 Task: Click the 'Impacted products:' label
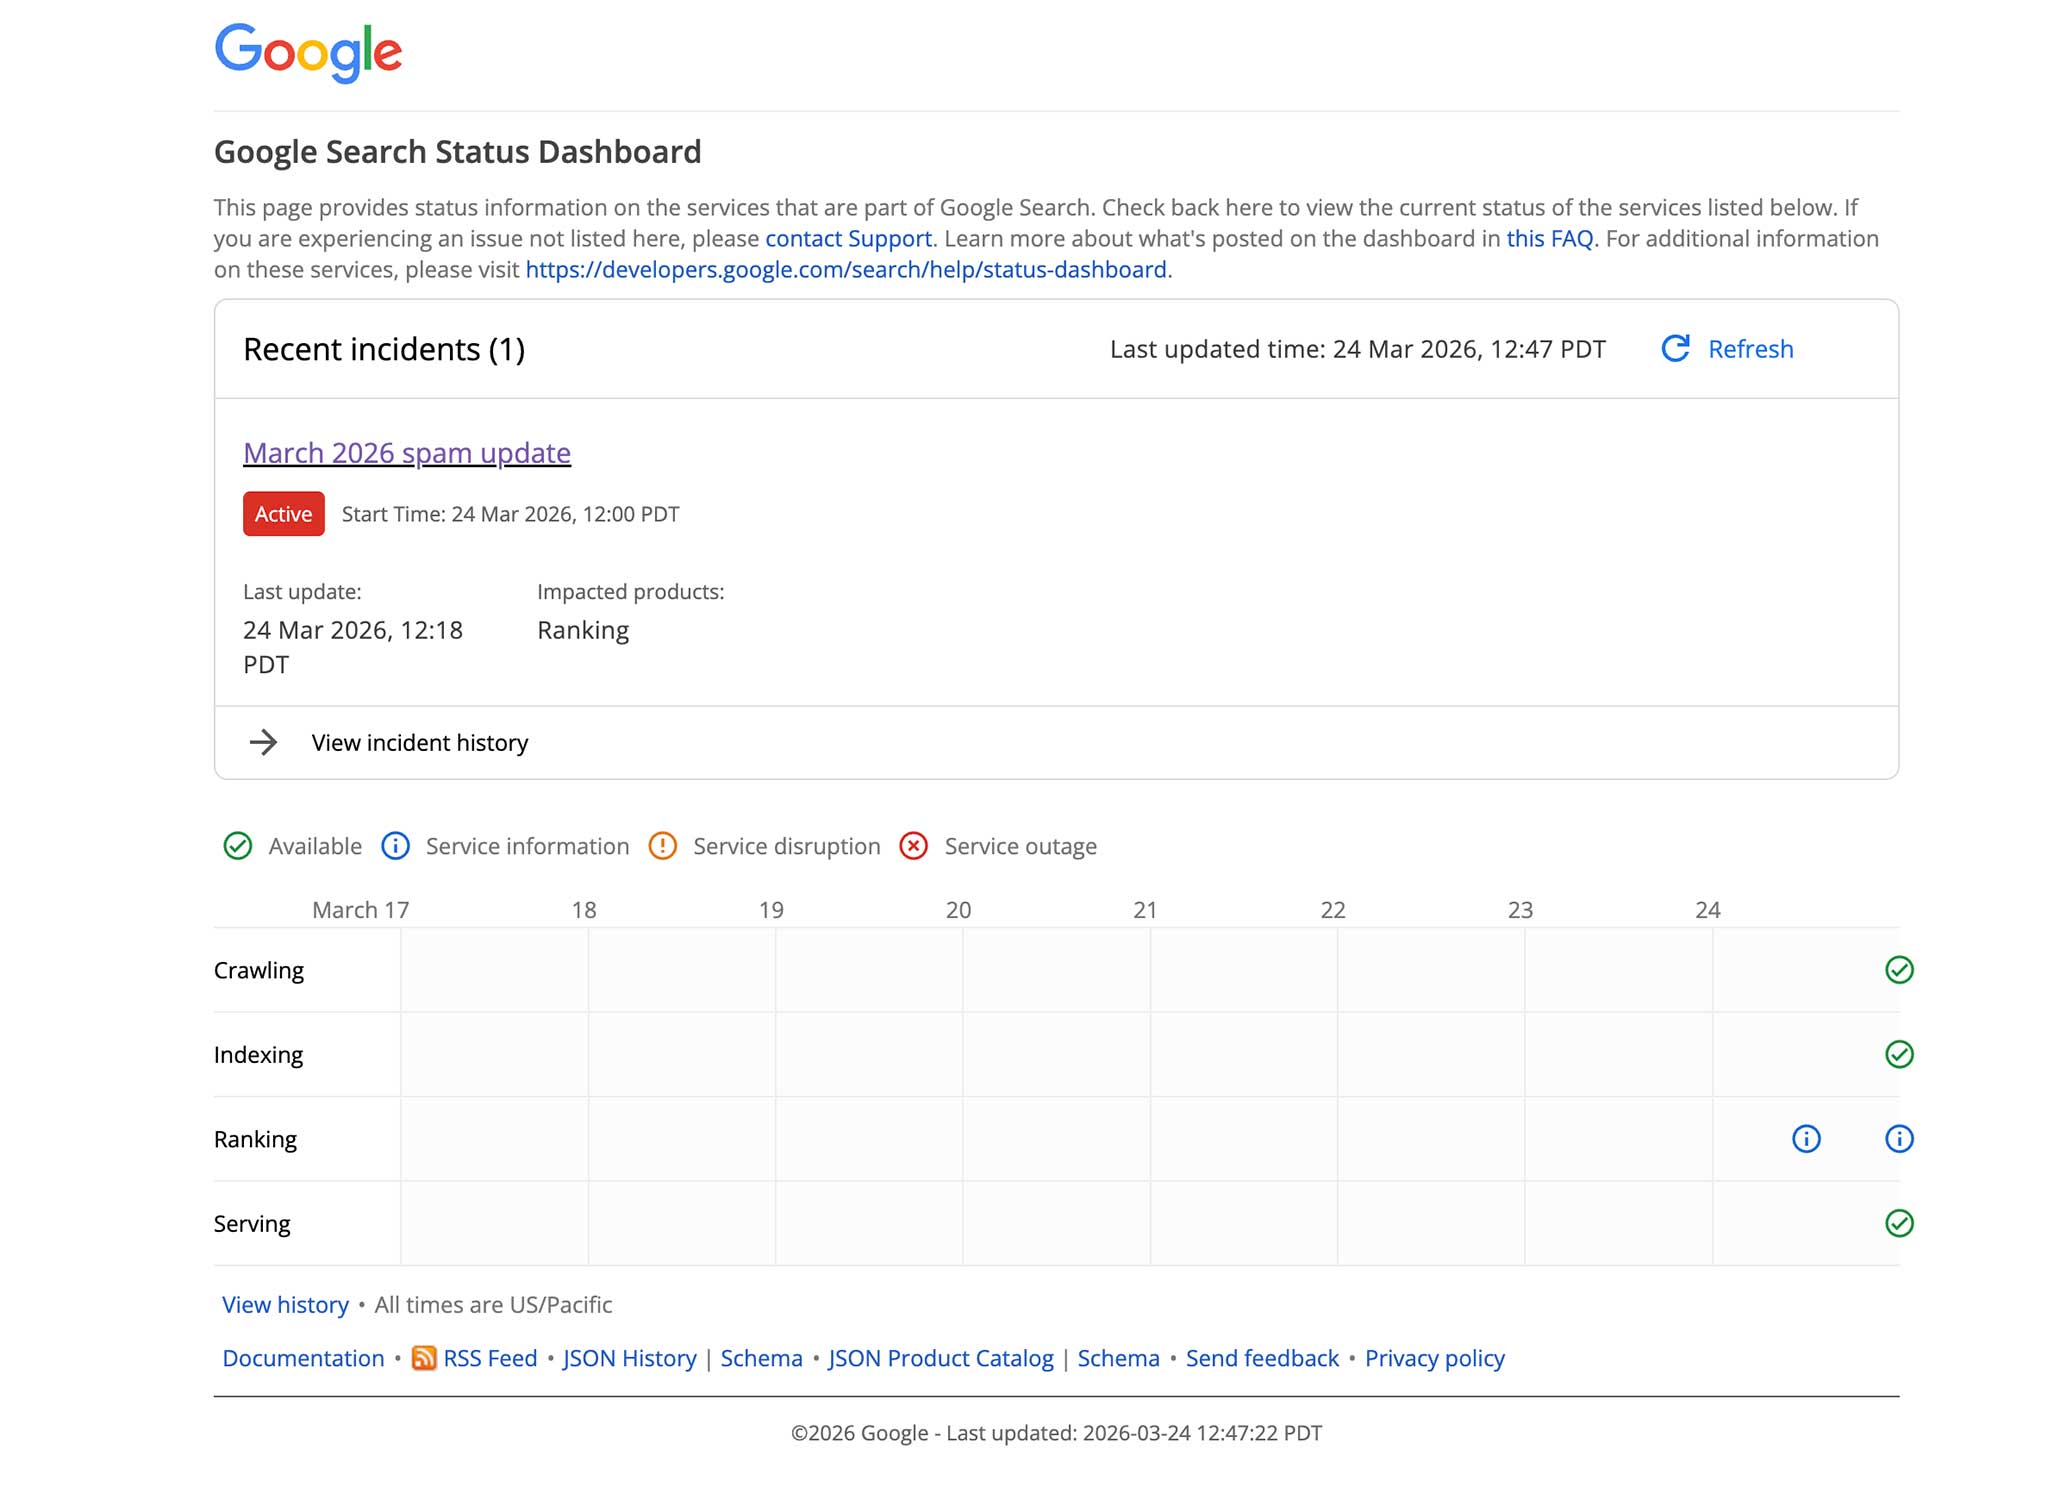[630, 592]
